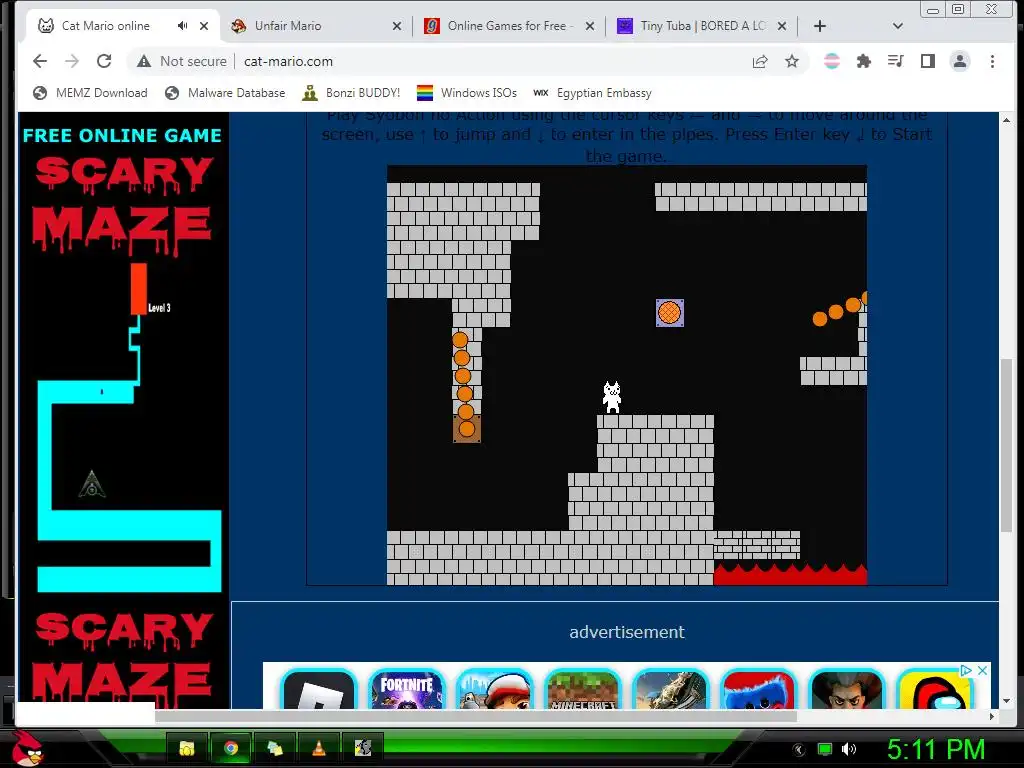The width and height of the screenshot is (1024, 768).
Task: Switch to the Tiny Tuba tab
Action: click(x=700, y=26)
